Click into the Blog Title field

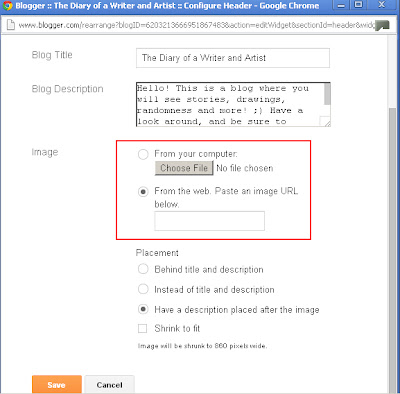[233, 58]
